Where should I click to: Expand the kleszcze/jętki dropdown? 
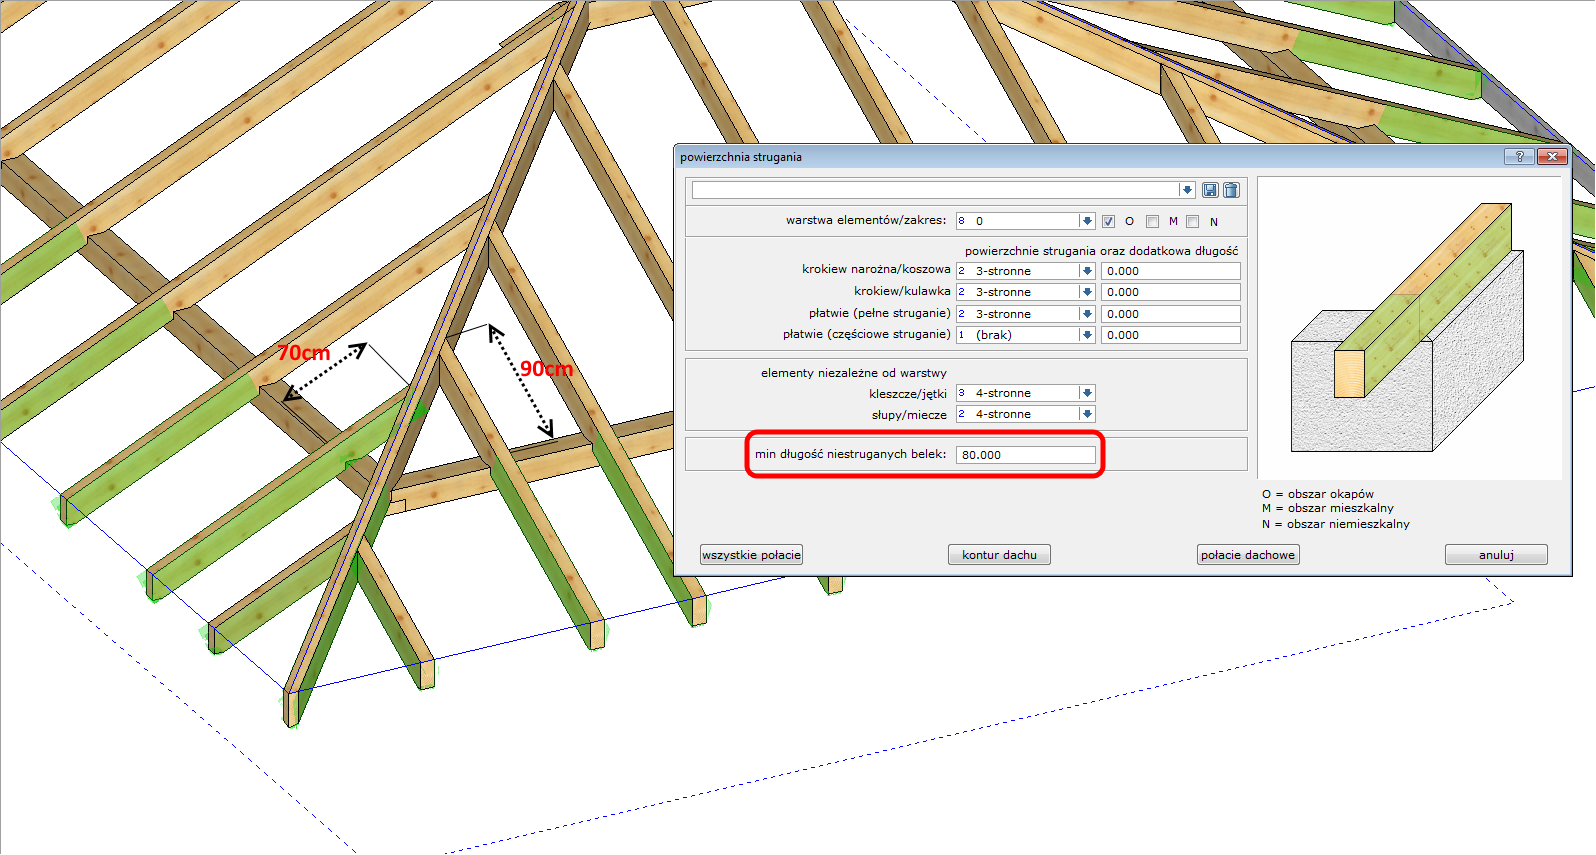click(1087, 393)
